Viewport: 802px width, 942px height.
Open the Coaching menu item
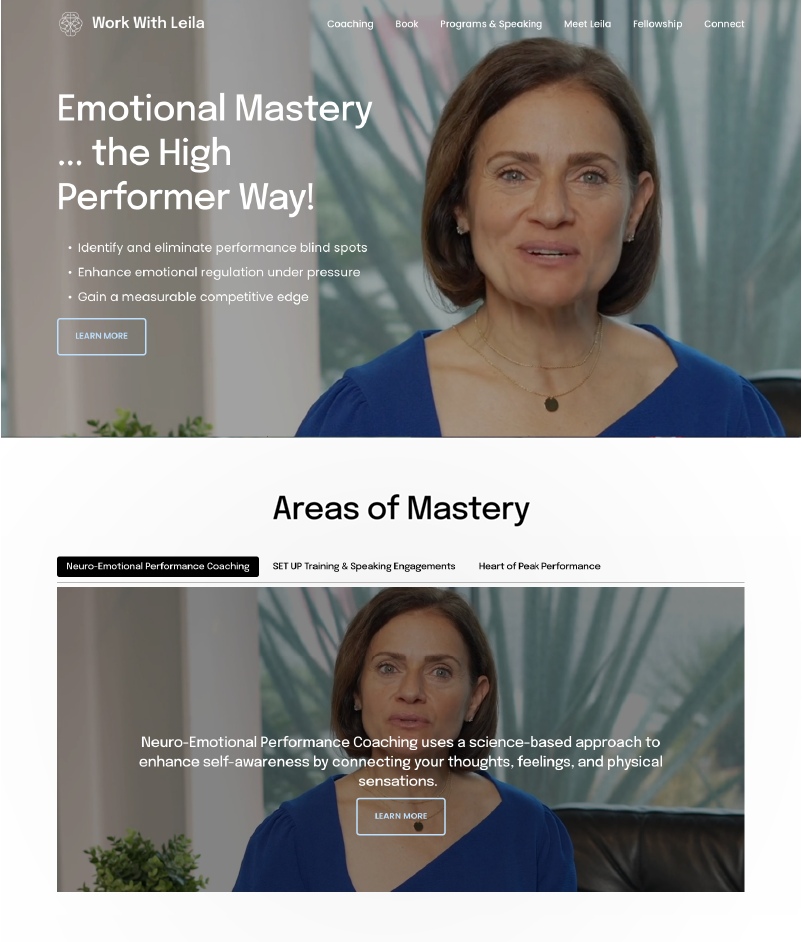pyautogui.click(x=350, y=24)
